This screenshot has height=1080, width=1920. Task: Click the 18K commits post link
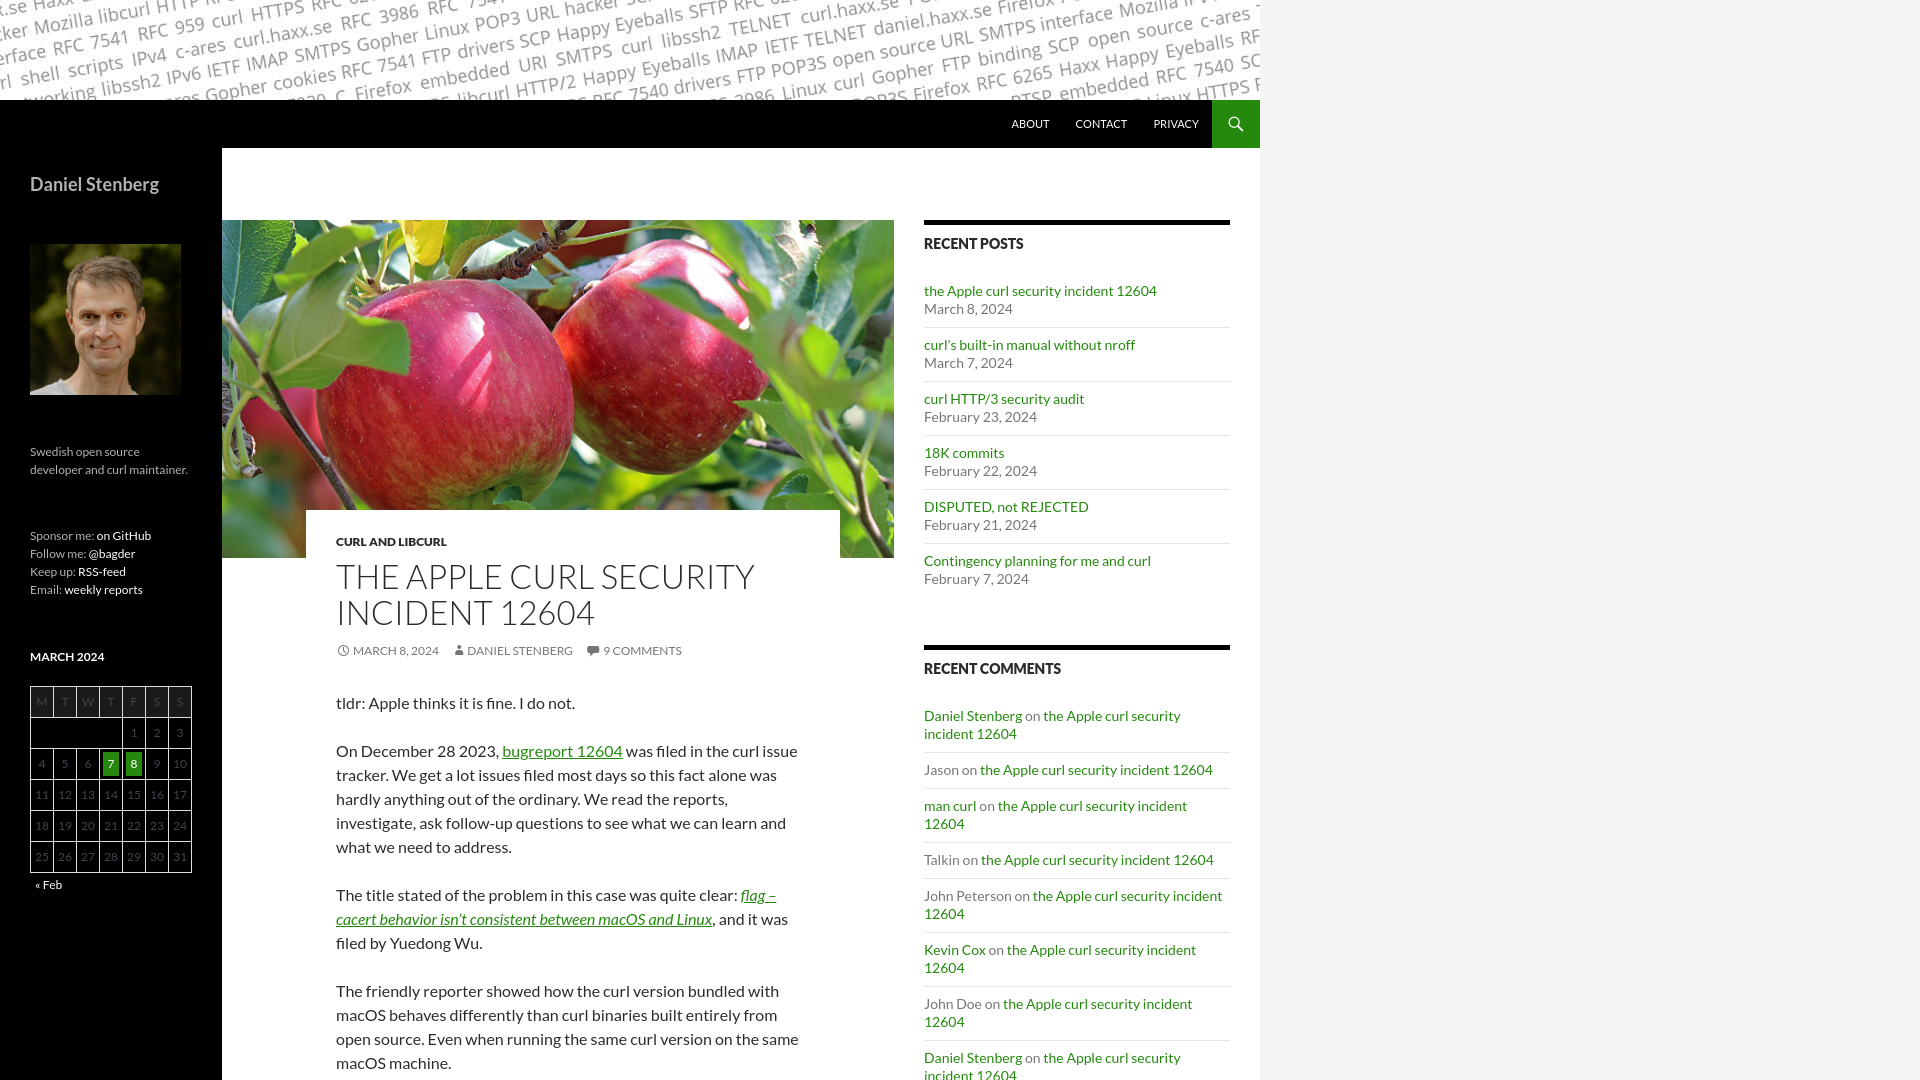pyautogui.click(x=964, y=452)
